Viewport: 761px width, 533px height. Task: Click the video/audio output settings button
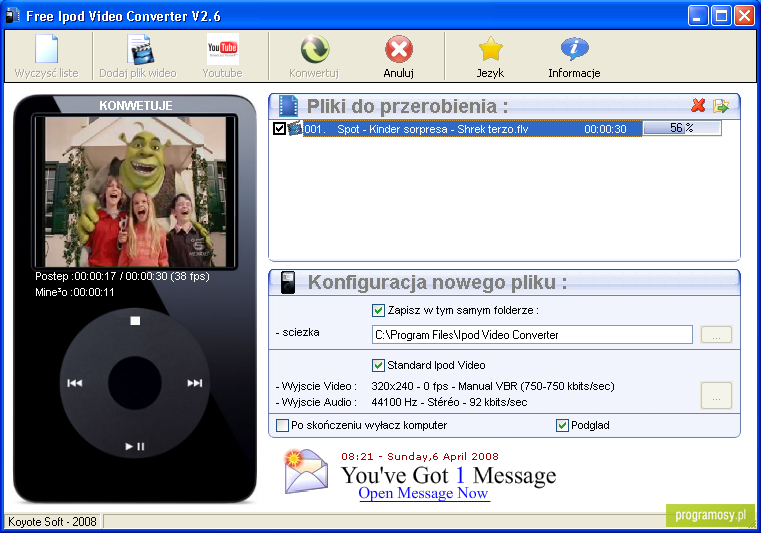tap(716, 395)
